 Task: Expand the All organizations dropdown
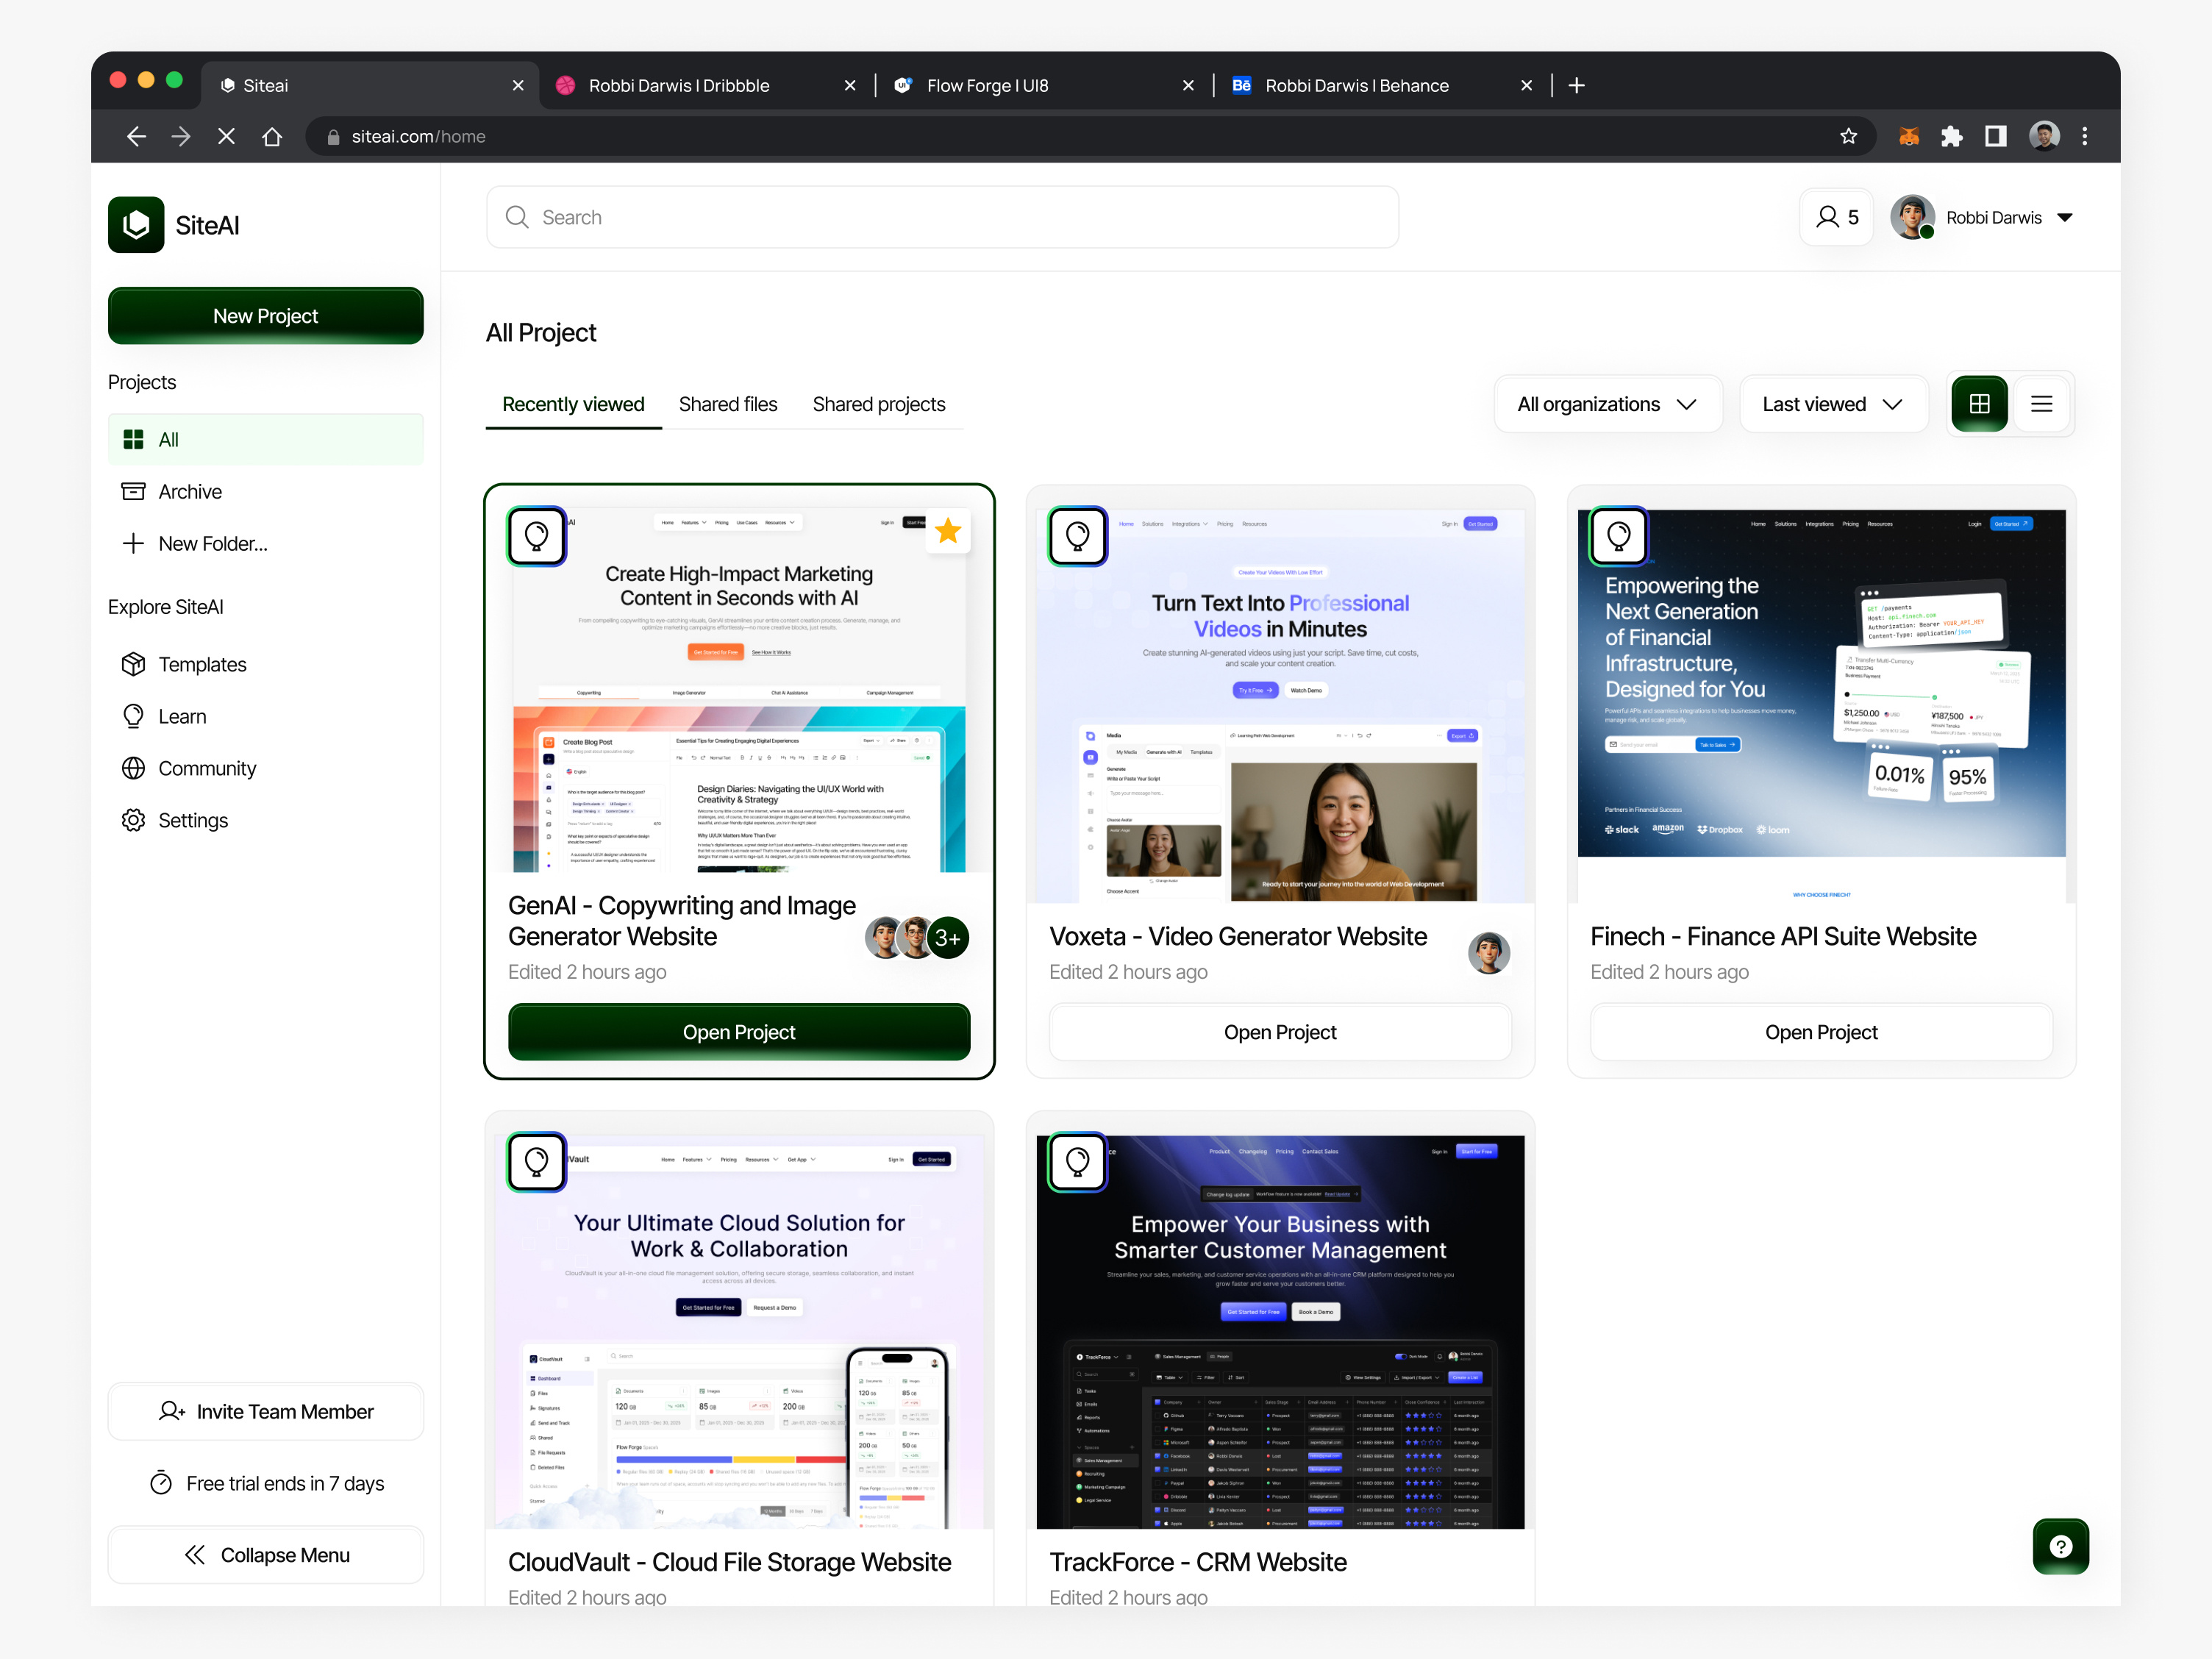click(1607, 404)
